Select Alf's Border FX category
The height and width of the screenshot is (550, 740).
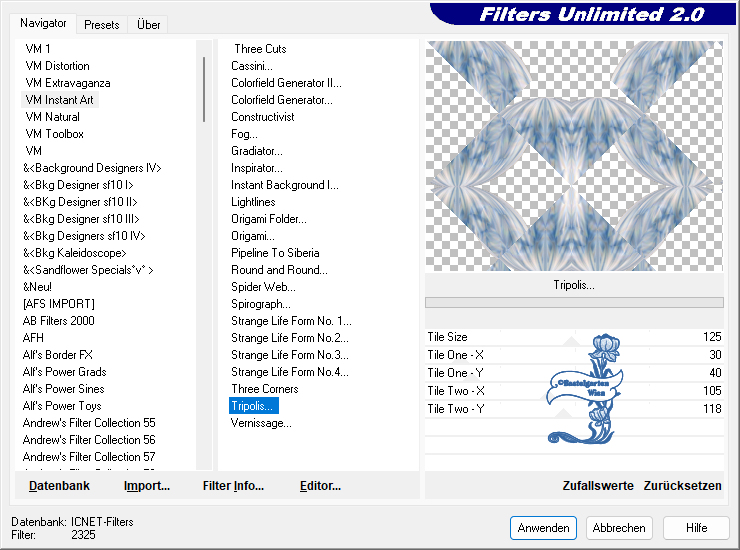58,355
